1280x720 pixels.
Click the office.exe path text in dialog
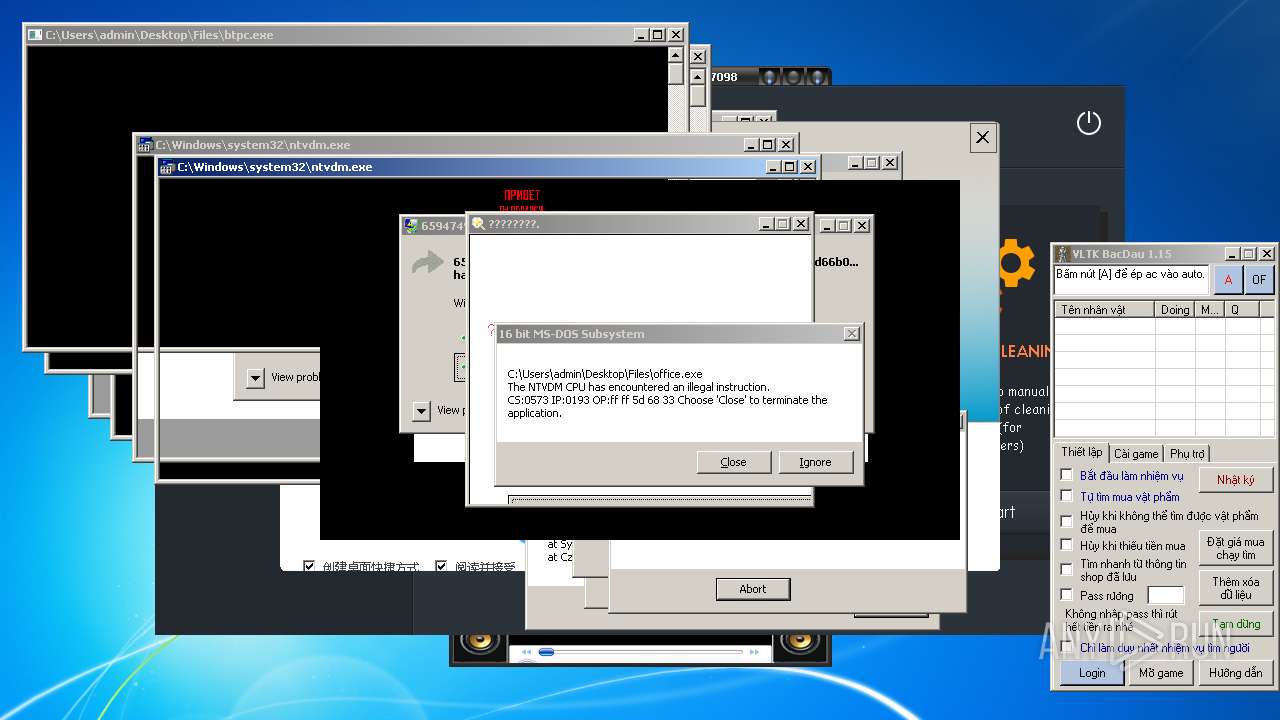(605, 374)
